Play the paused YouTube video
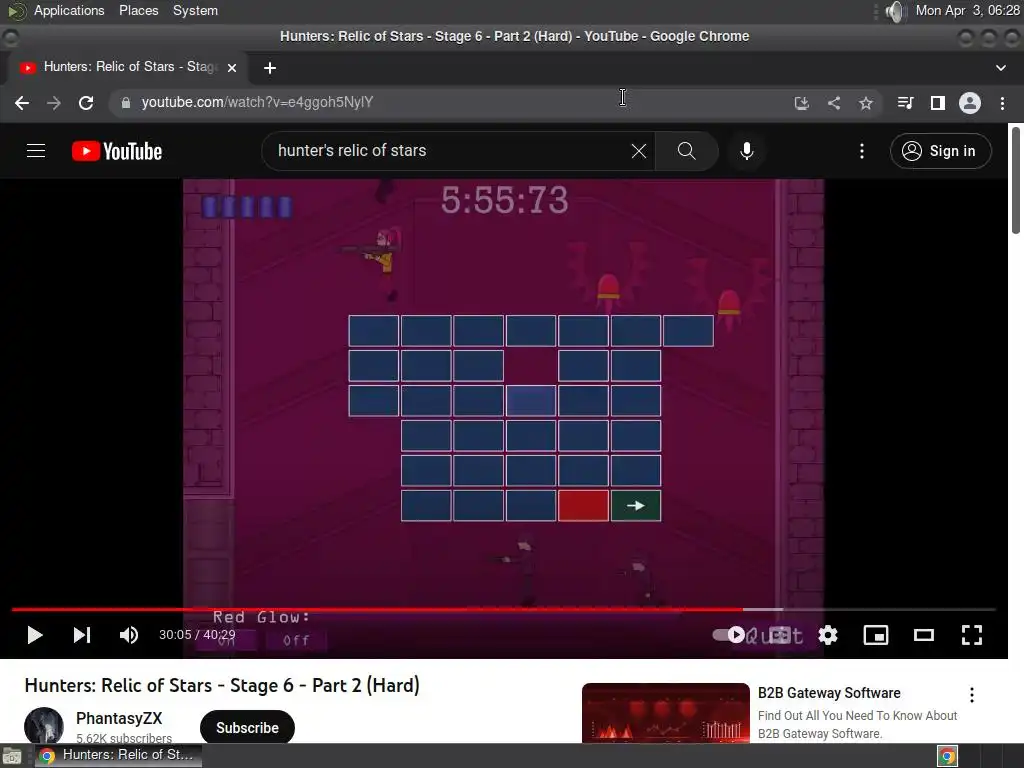The width and height of the screenshot is (1024, 768). (x=35, y=635)
